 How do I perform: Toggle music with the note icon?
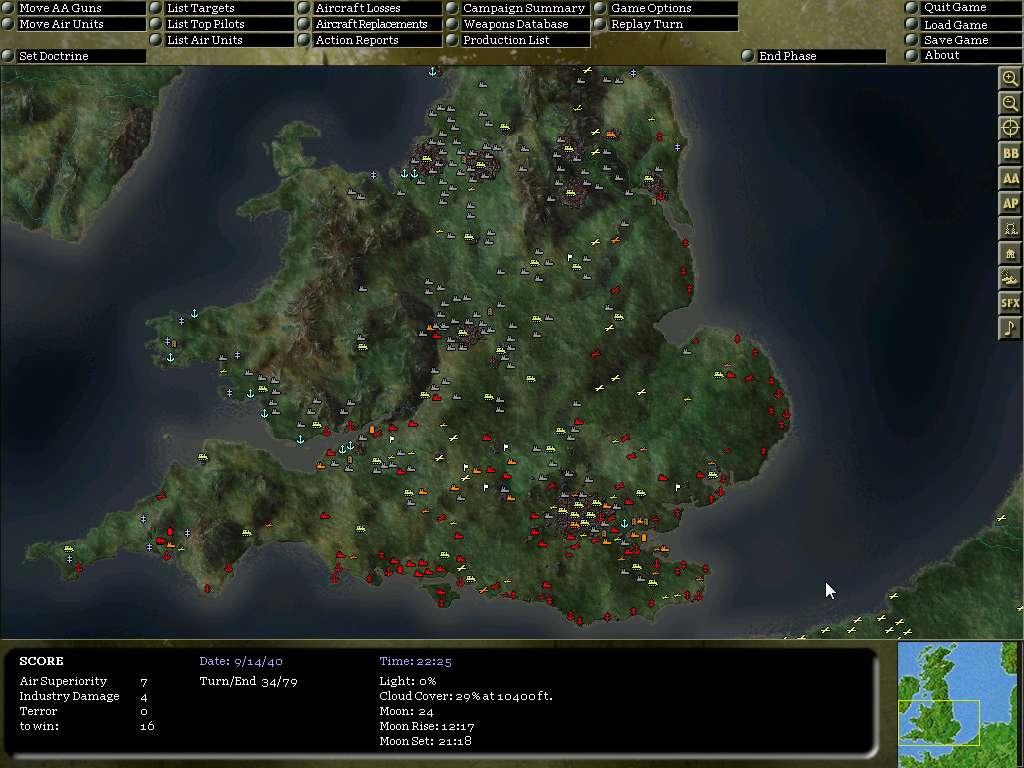tap(1010, 327)
